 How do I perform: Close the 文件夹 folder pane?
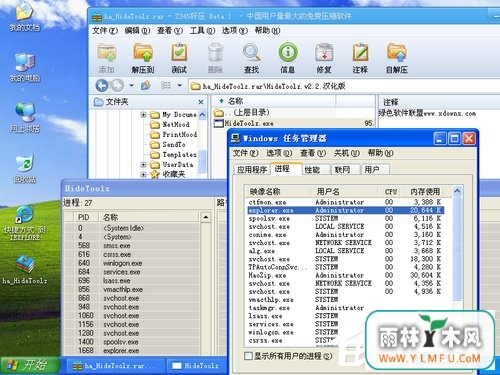point(201,102)
